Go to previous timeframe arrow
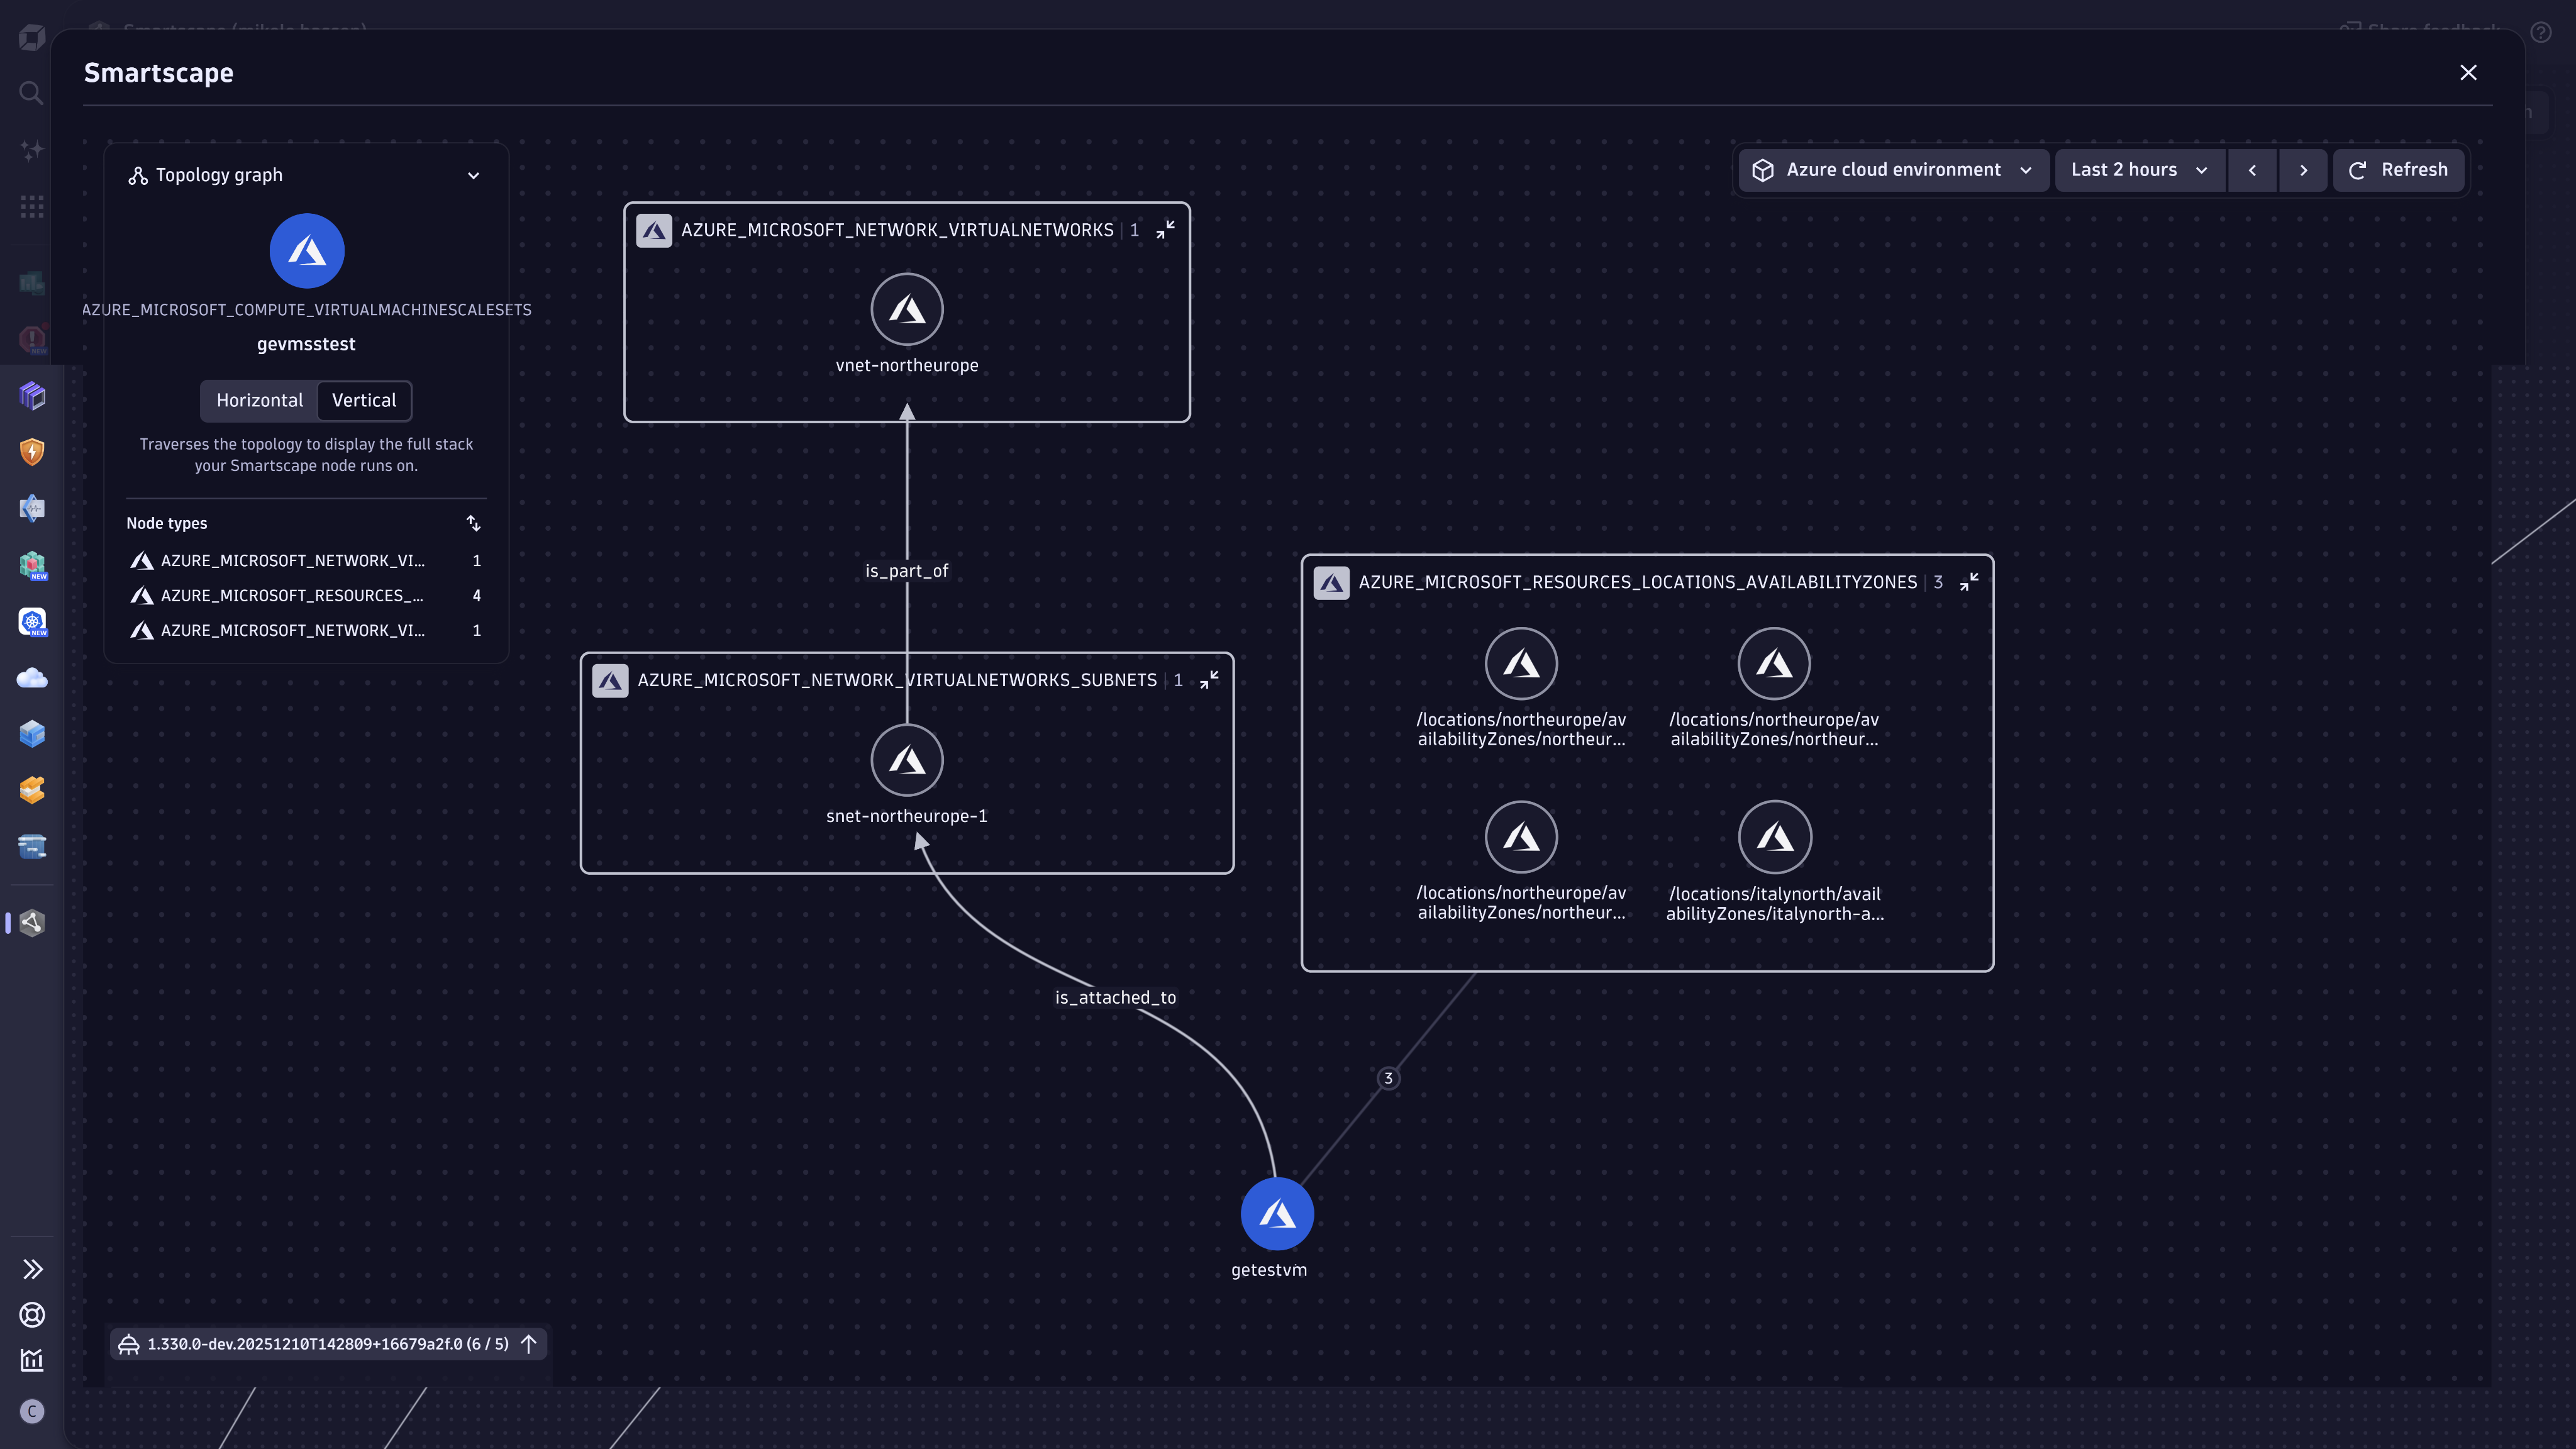2576x1449 pixels. coord(2252,170)
